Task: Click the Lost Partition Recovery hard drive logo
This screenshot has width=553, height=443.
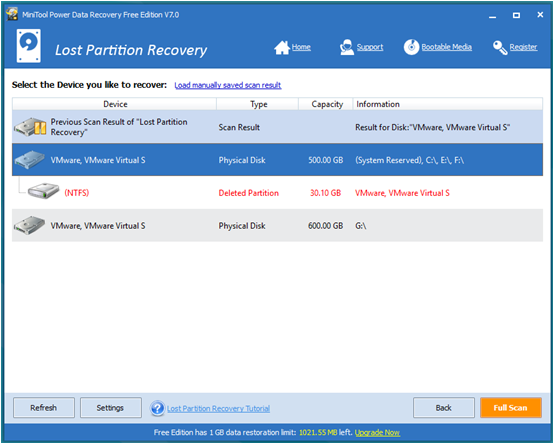Action: click(x=29, y=46)
